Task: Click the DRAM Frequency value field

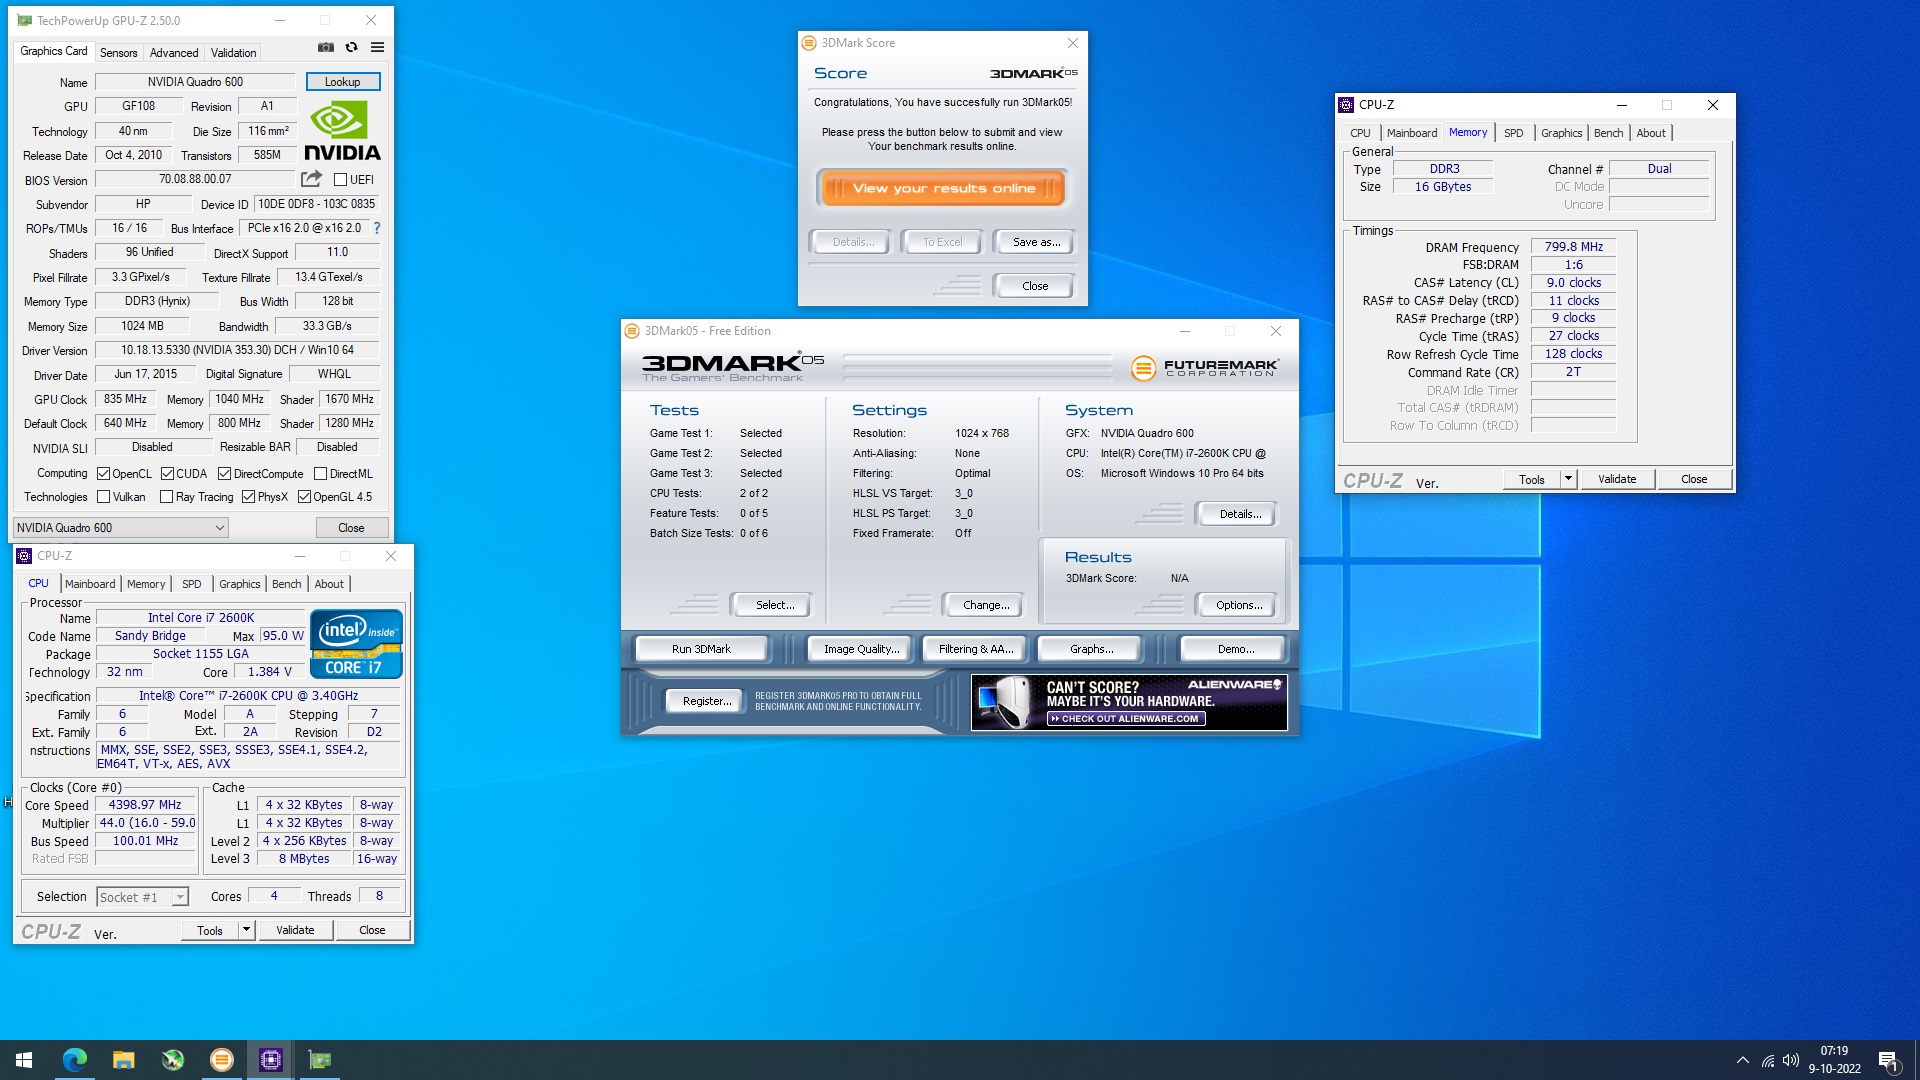Action: [1573, 247]
